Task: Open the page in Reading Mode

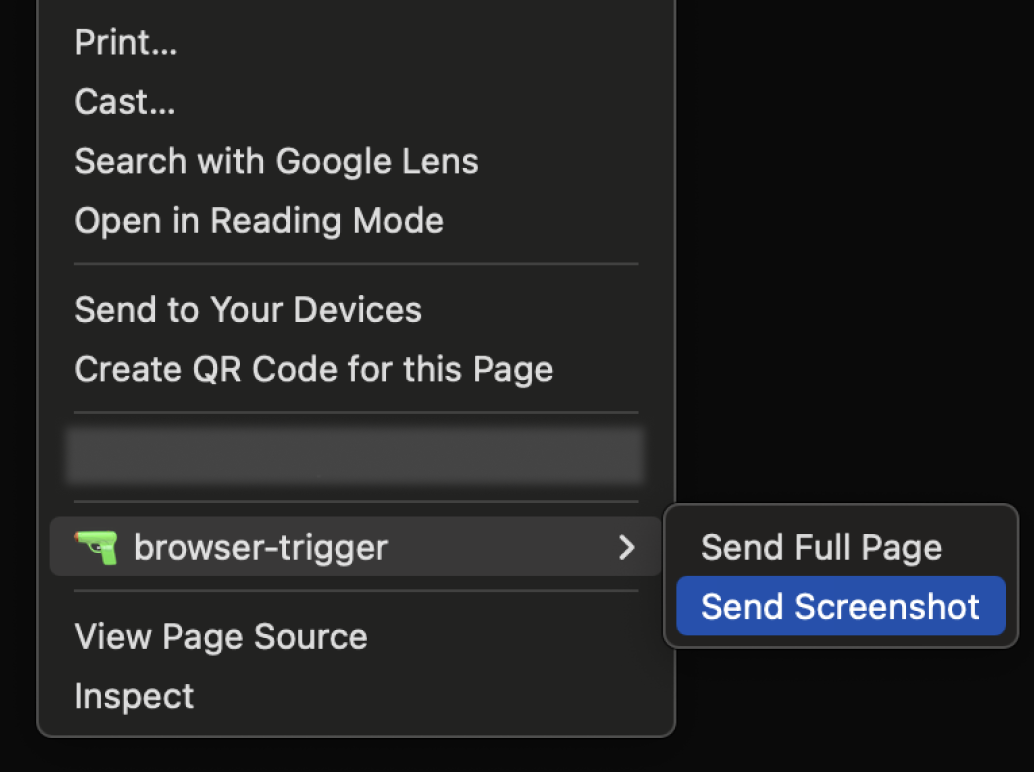Action: click(258, 220)
